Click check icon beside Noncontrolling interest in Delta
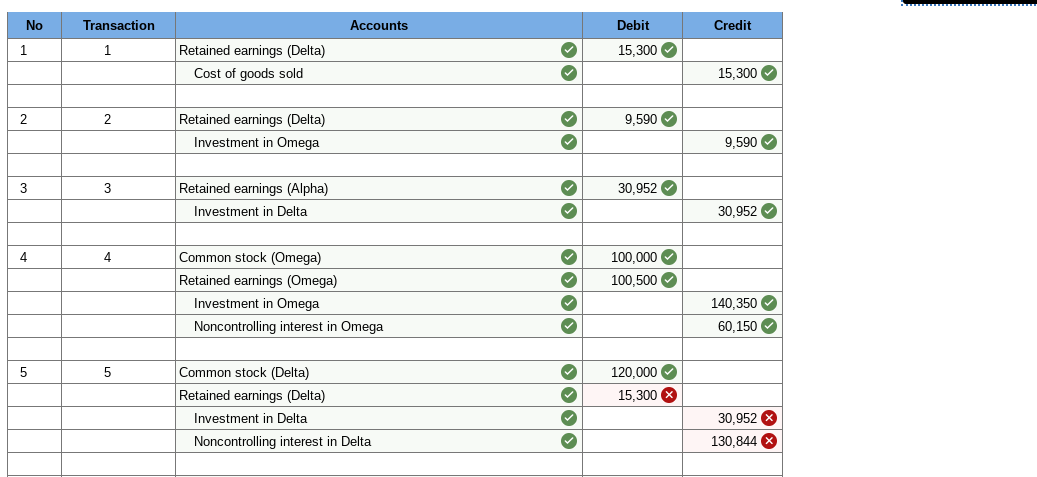Screen dimensions: 1037x477 (568, 441)
